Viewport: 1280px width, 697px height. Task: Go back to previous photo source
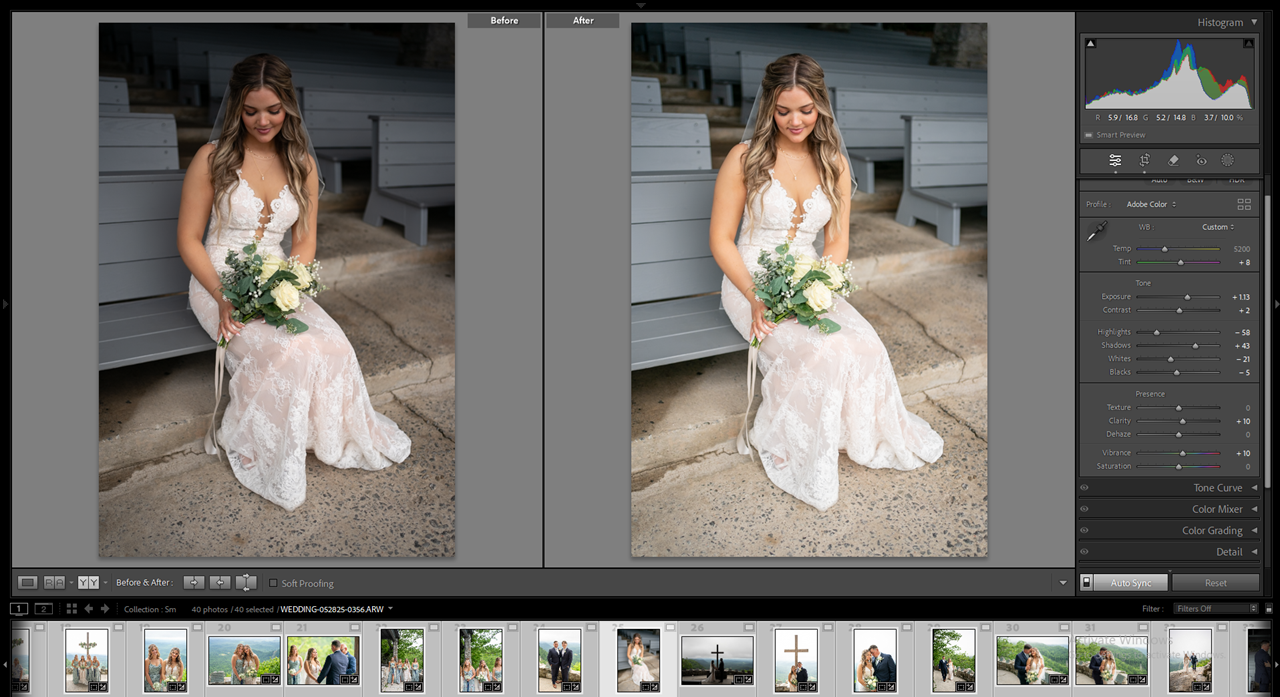point(88,608)
